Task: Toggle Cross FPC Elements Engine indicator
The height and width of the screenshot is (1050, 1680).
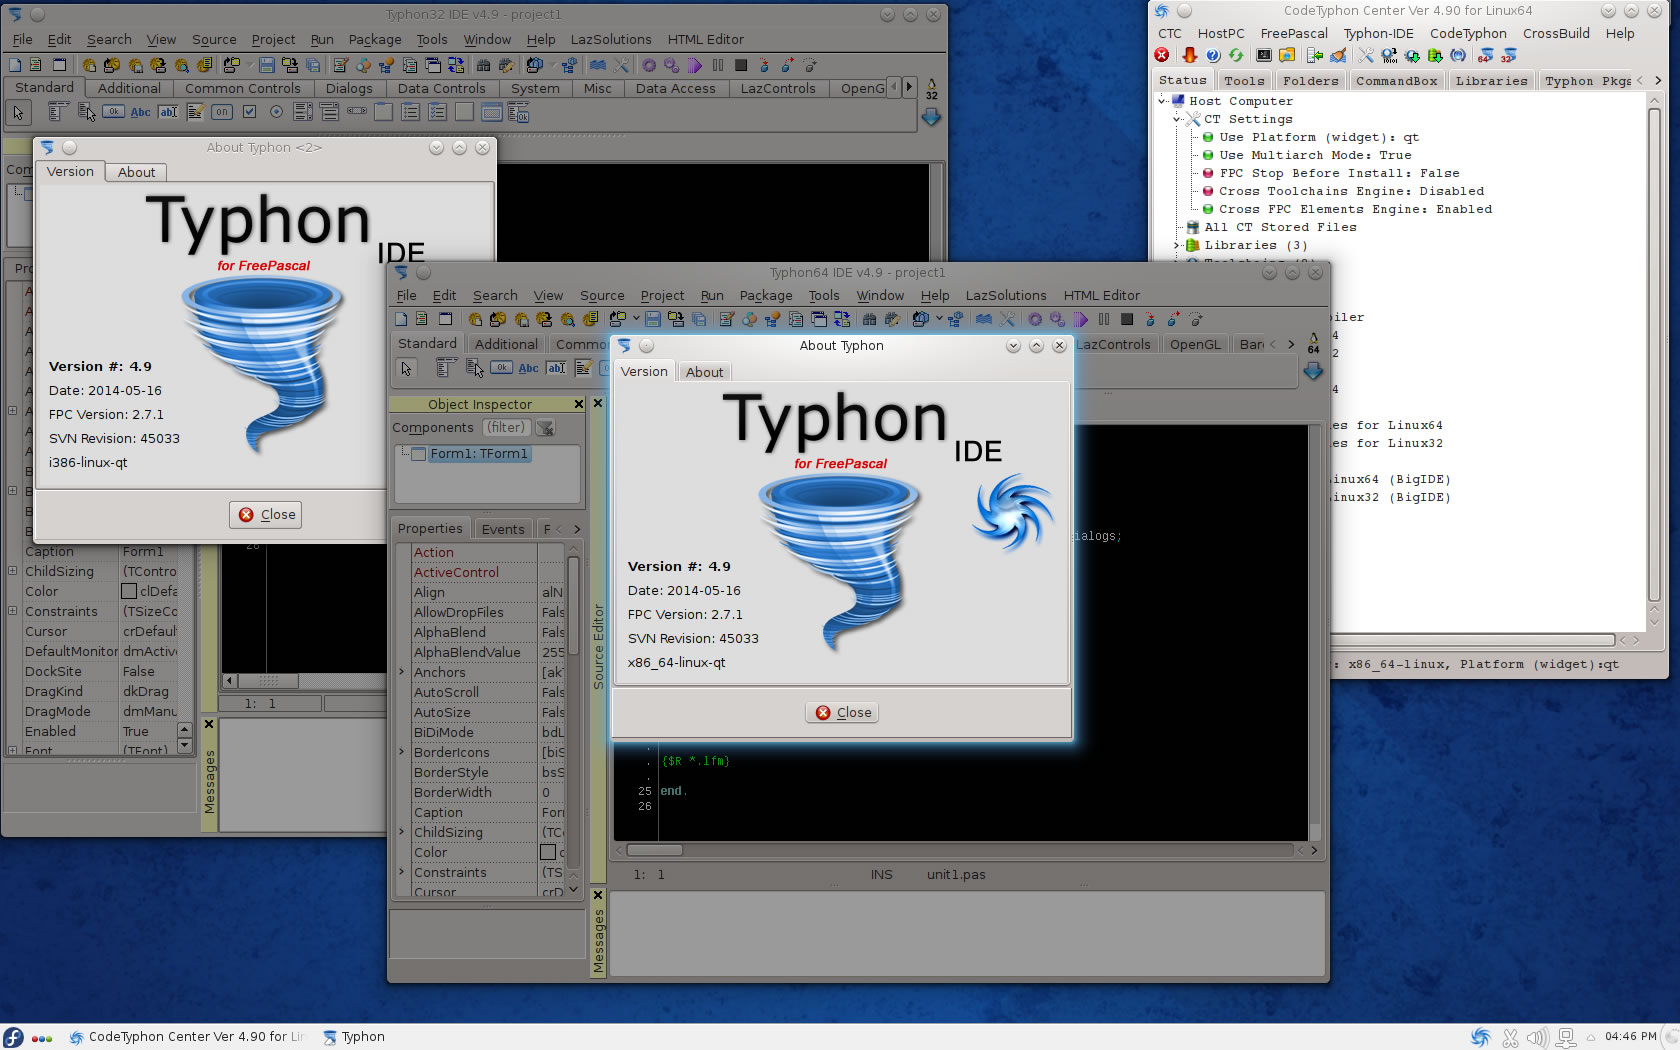Action: pyautogui.click(x=1207, y=209)
